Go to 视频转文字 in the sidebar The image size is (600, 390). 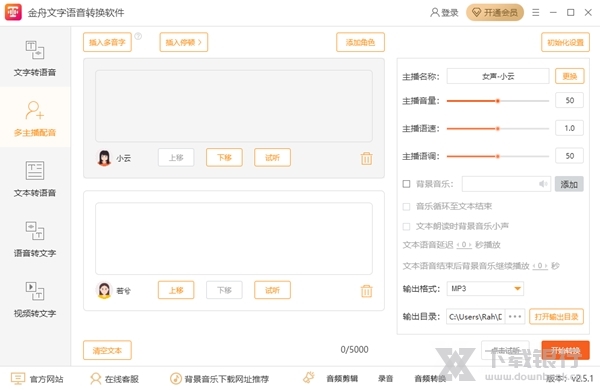(35, 299)
